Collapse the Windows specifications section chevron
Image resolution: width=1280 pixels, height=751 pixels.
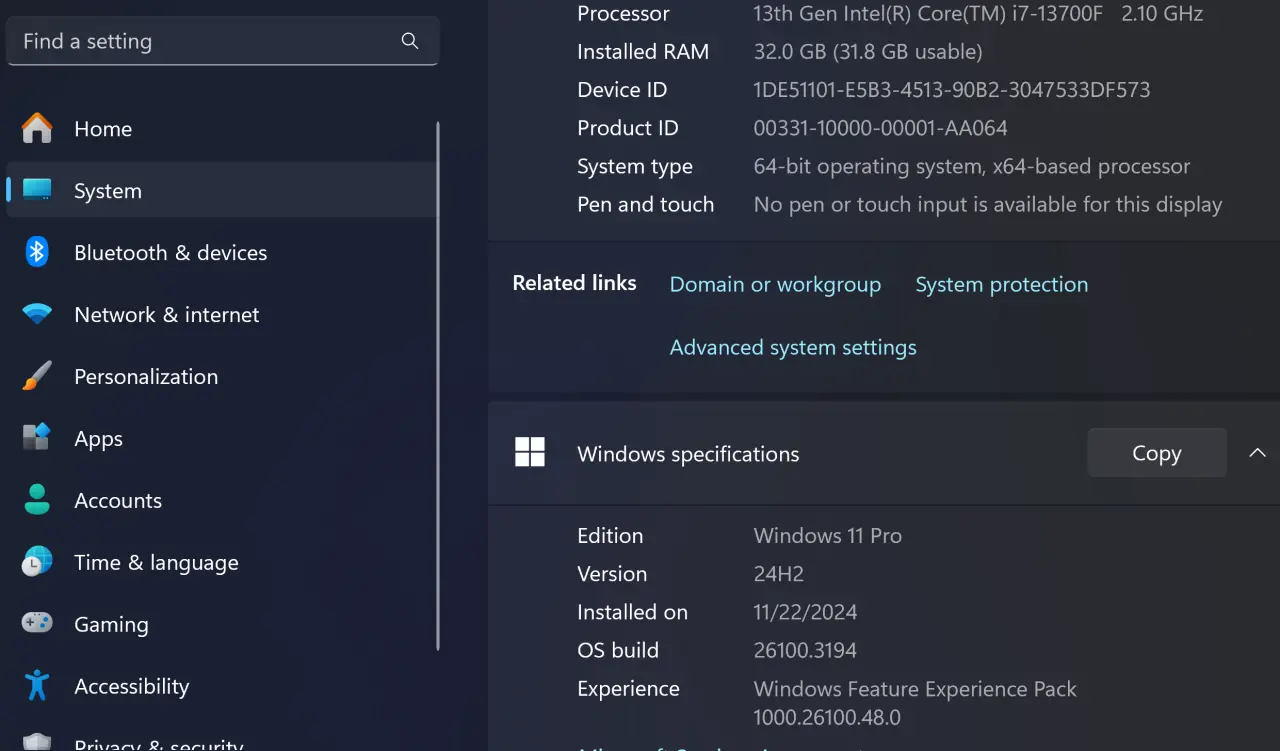(x=1257, y=453)
